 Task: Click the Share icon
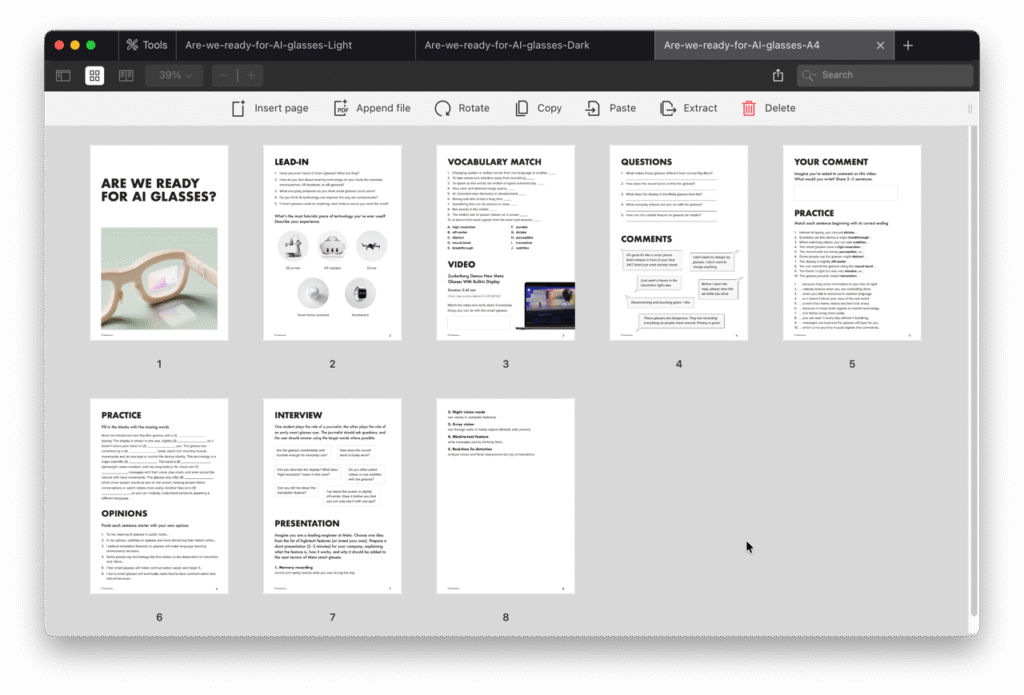click(x=778, y=75)
